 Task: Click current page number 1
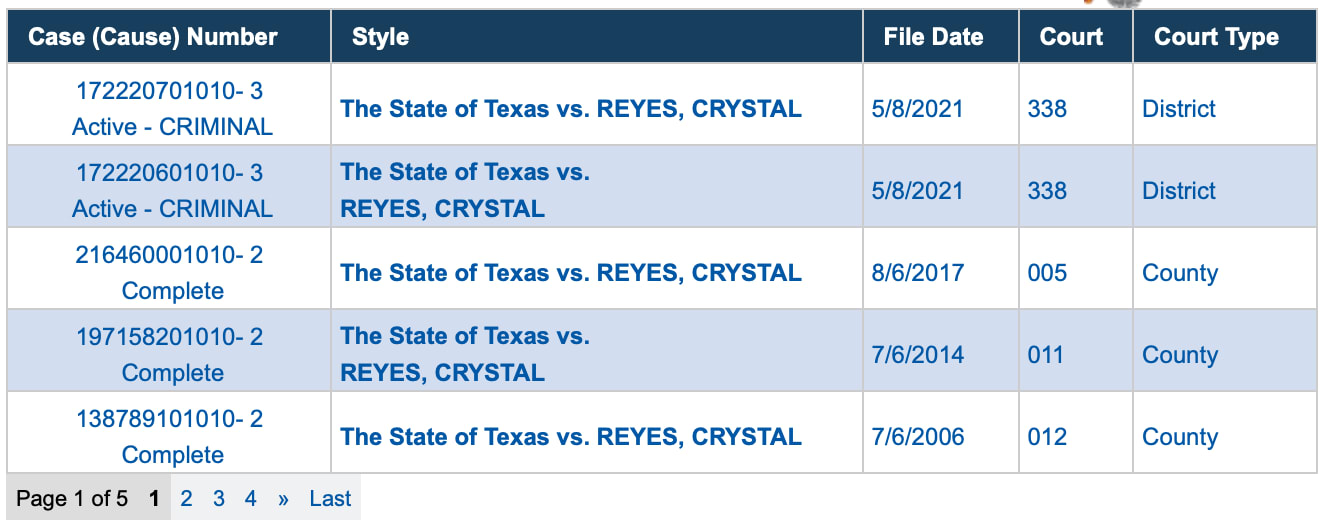click(154, 498)
